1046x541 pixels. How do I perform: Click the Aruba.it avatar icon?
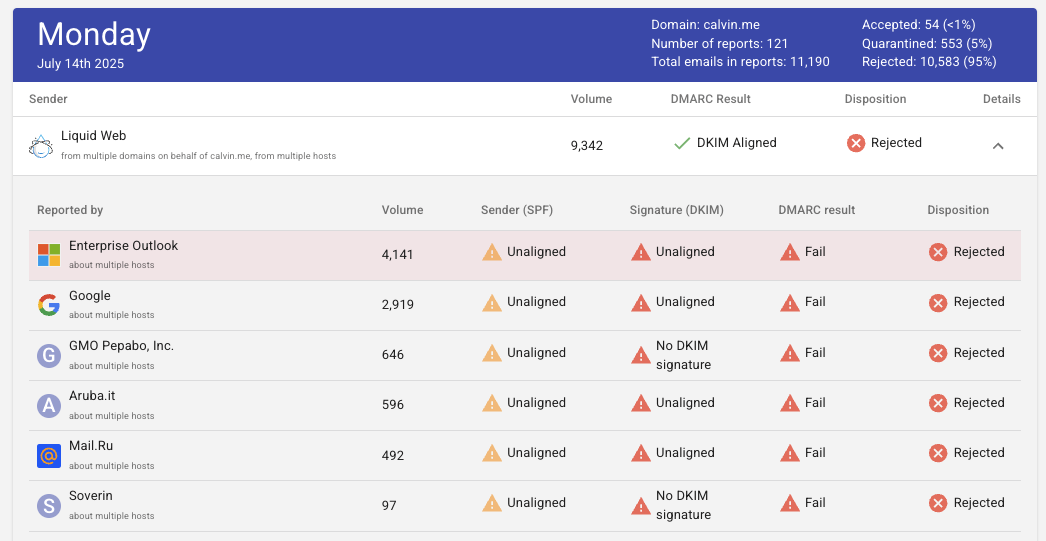pos(49,406)
